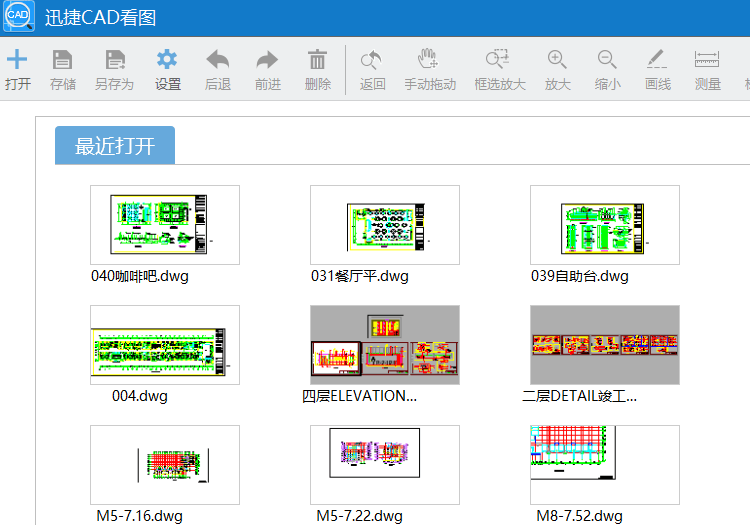Click the 另存为 (Save As) icon

click(x=115, y=60)
